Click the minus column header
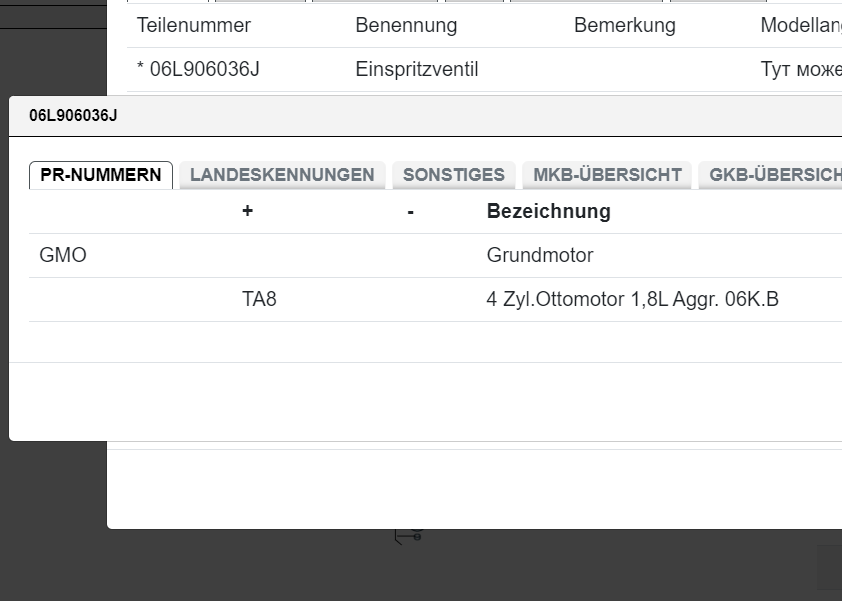The width and height of the screenshot is (842, 601). 411,211
